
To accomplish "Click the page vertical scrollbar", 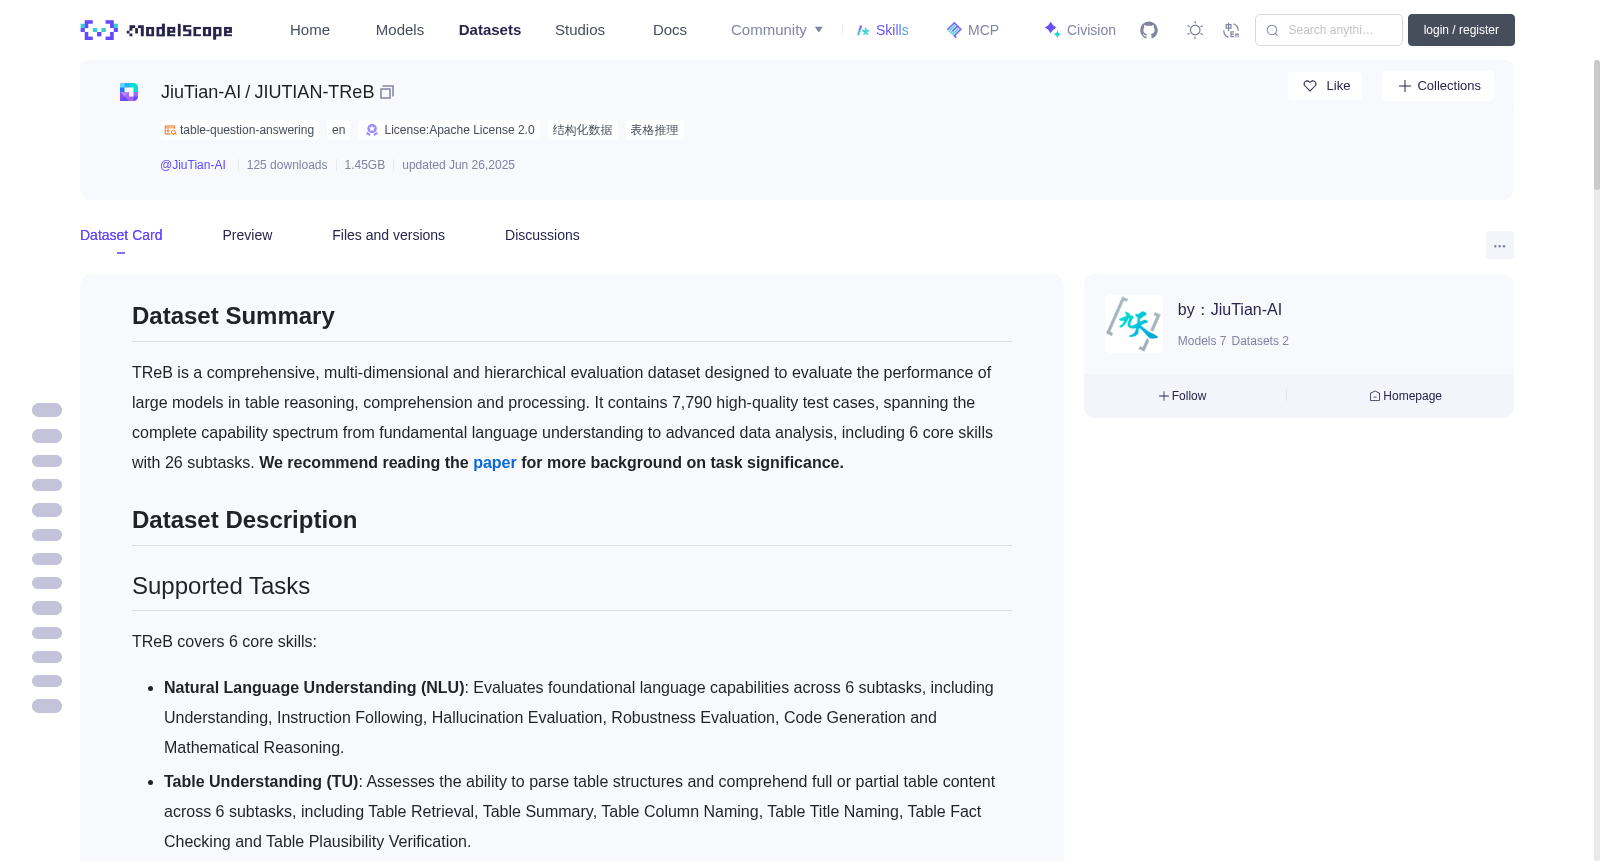I will pyautogui.click(x=1596, y=125).
